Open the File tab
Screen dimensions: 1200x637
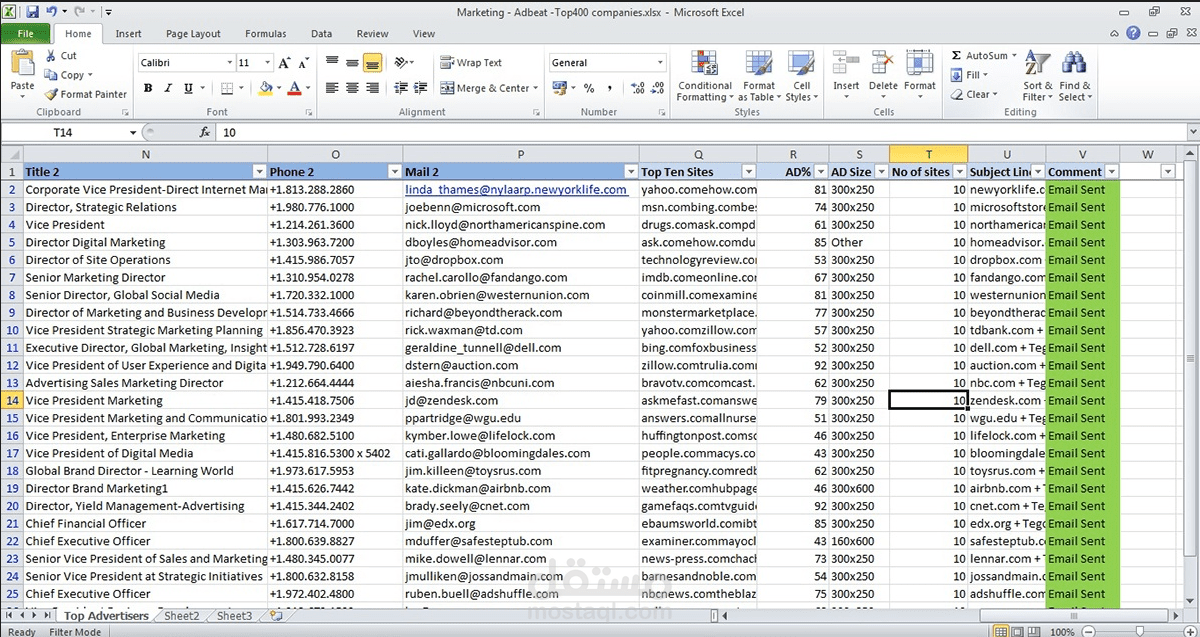26,34
